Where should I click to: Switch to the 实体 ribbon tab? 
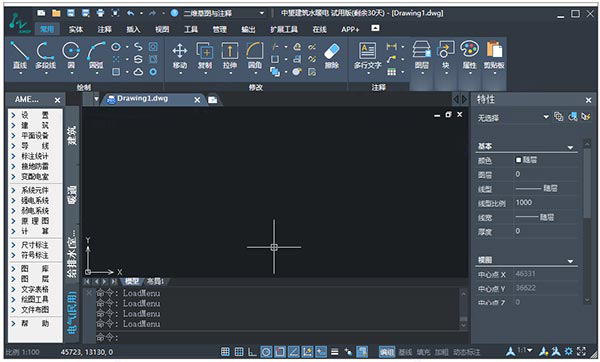[x=76, y=29]
